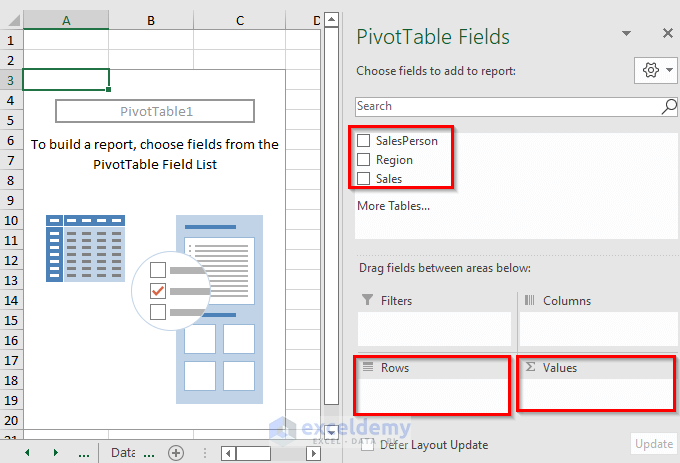This screenshot has width=680, height=463.
Task: Open the PivotTable Fields task pane options arrow
Action: tap(626, 33)
